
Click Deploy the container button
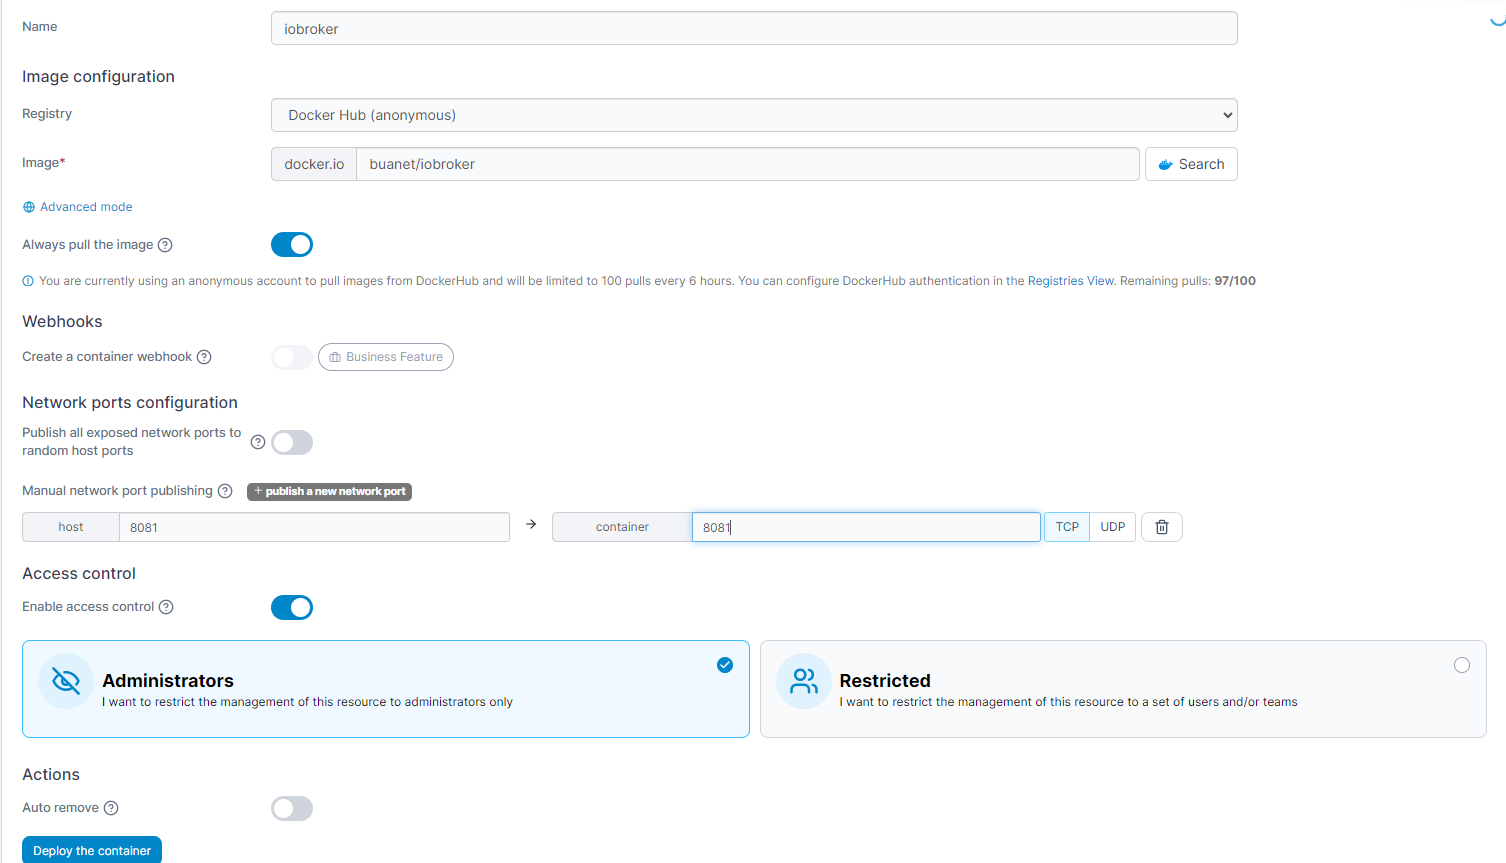click(x=92, y=850)
